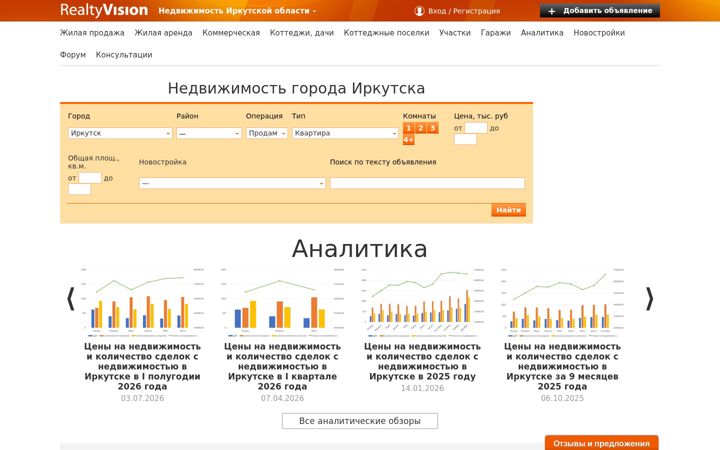The image size is (720, 450).
Task: Open Жилая продажа menu item
Action: pyautogui.click(x=92, y=33)
